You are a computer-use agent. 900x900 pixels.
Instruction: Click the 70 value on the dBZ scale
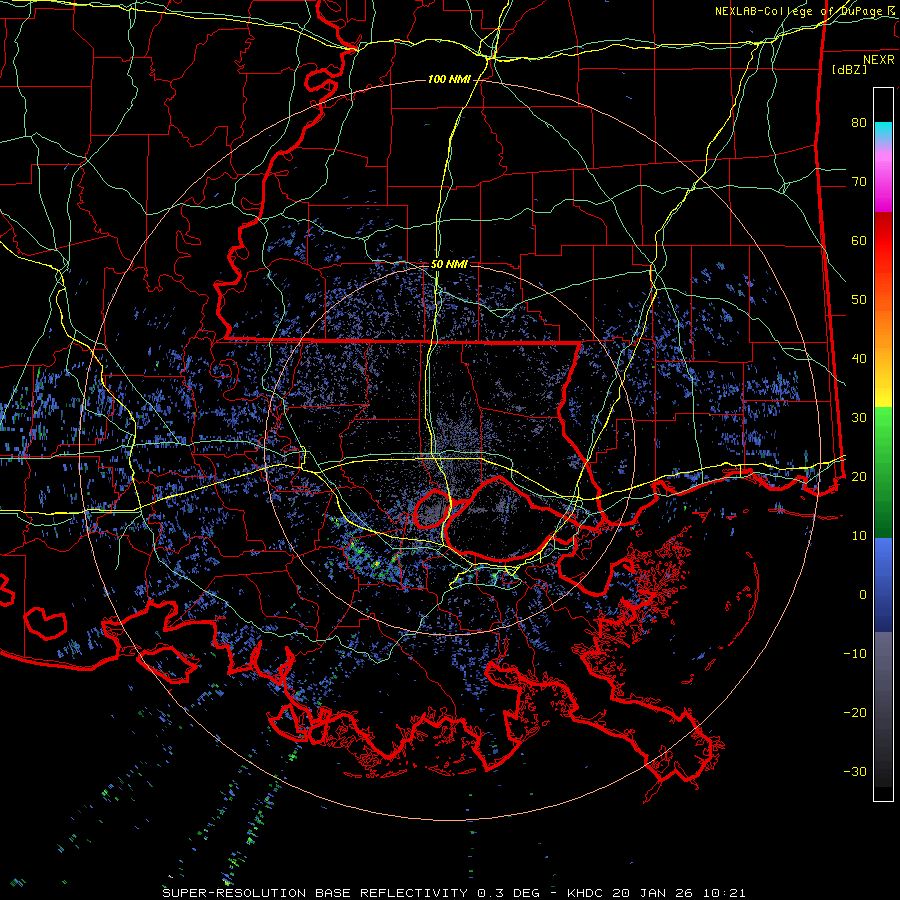tap(859, 181)
